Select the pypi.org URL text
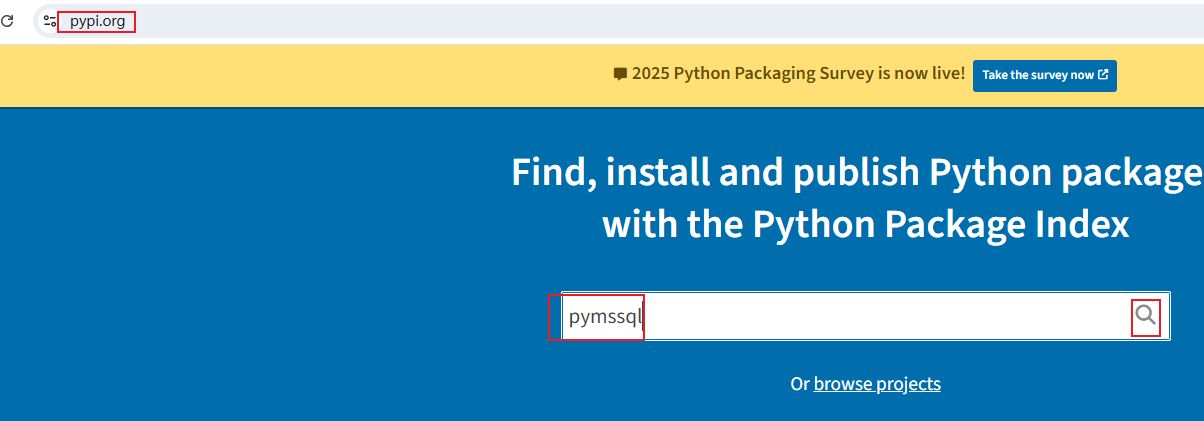The height and width of the screenshot is (421, 1204). coord(97,20)
